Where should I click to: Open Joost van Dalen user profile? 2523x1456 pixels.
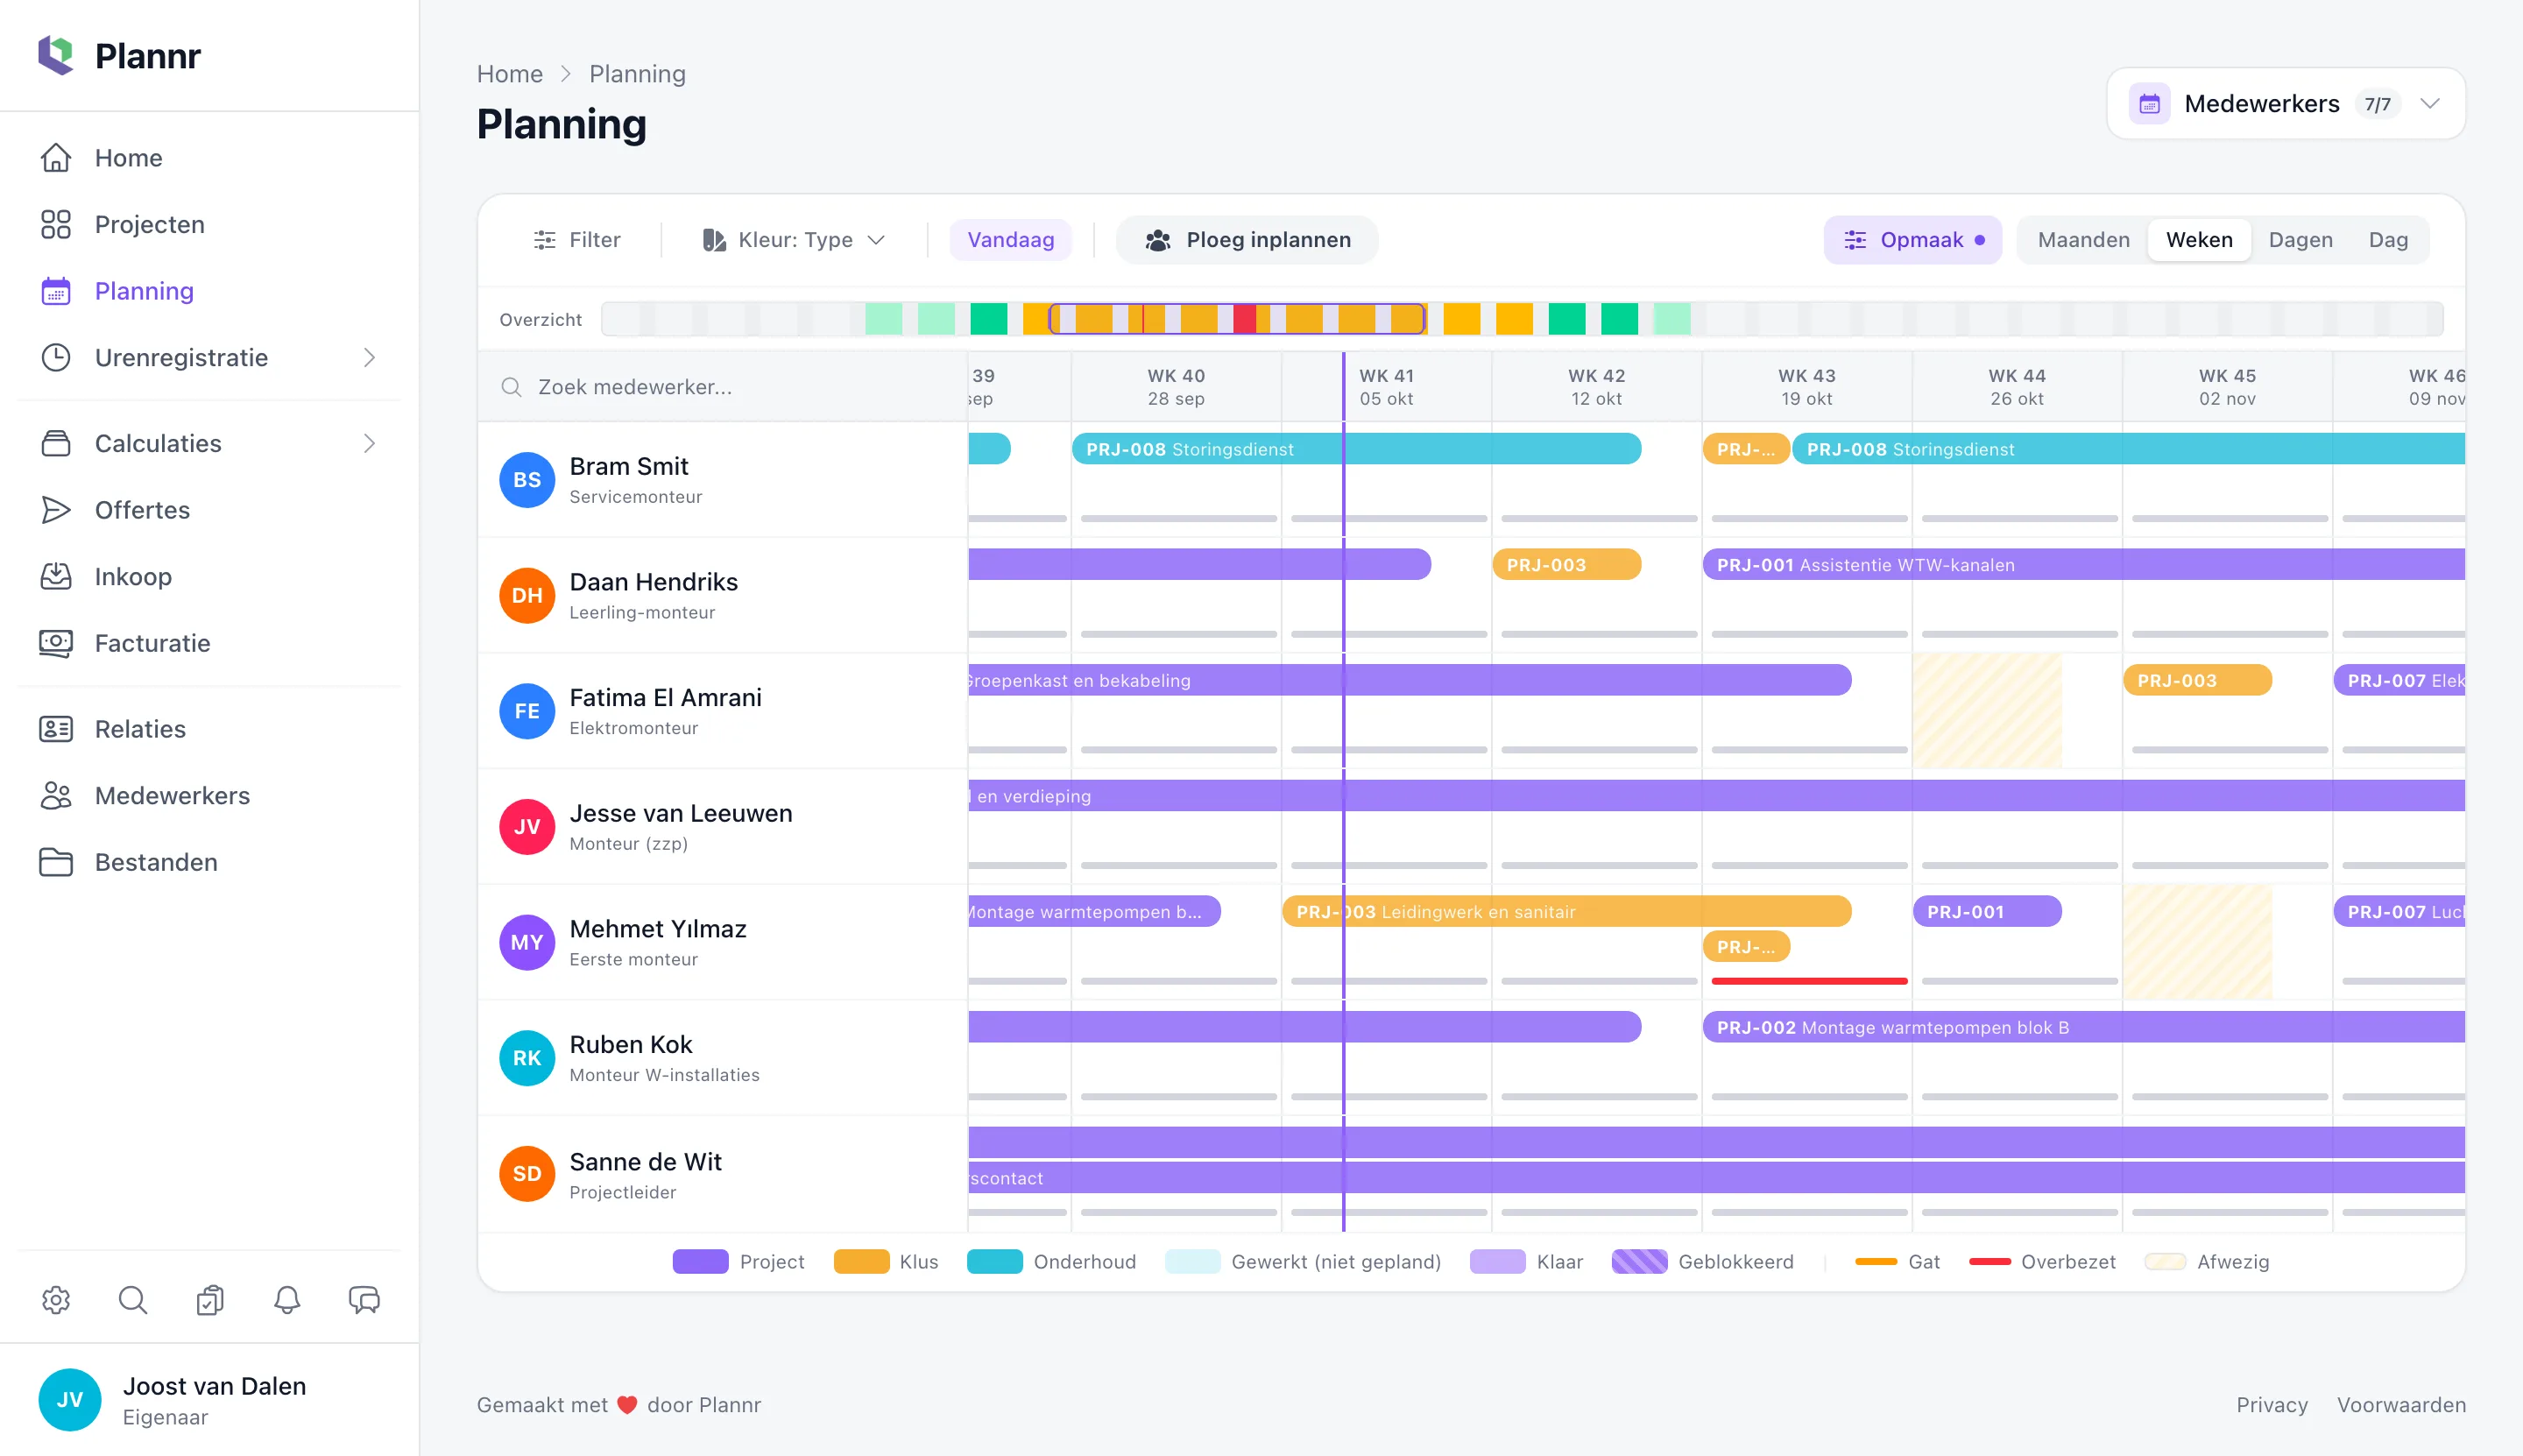pyautogui.click(x=209, y=1400)
